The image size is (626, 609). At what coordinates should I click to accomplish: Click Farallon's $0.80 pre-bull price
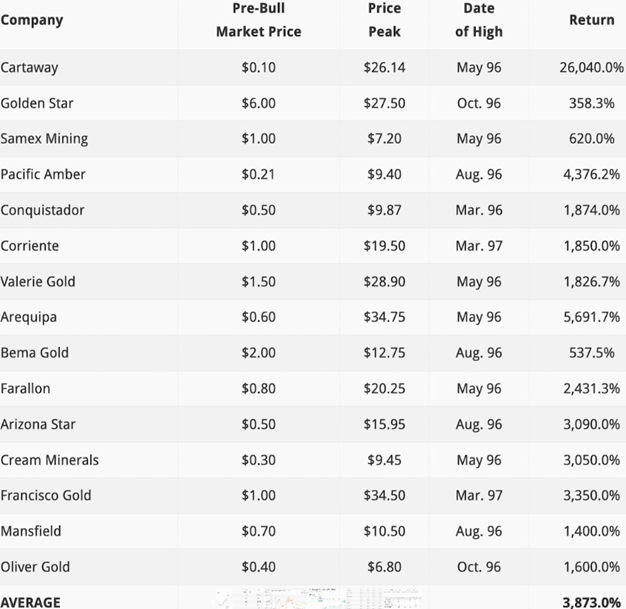[258, 389]
